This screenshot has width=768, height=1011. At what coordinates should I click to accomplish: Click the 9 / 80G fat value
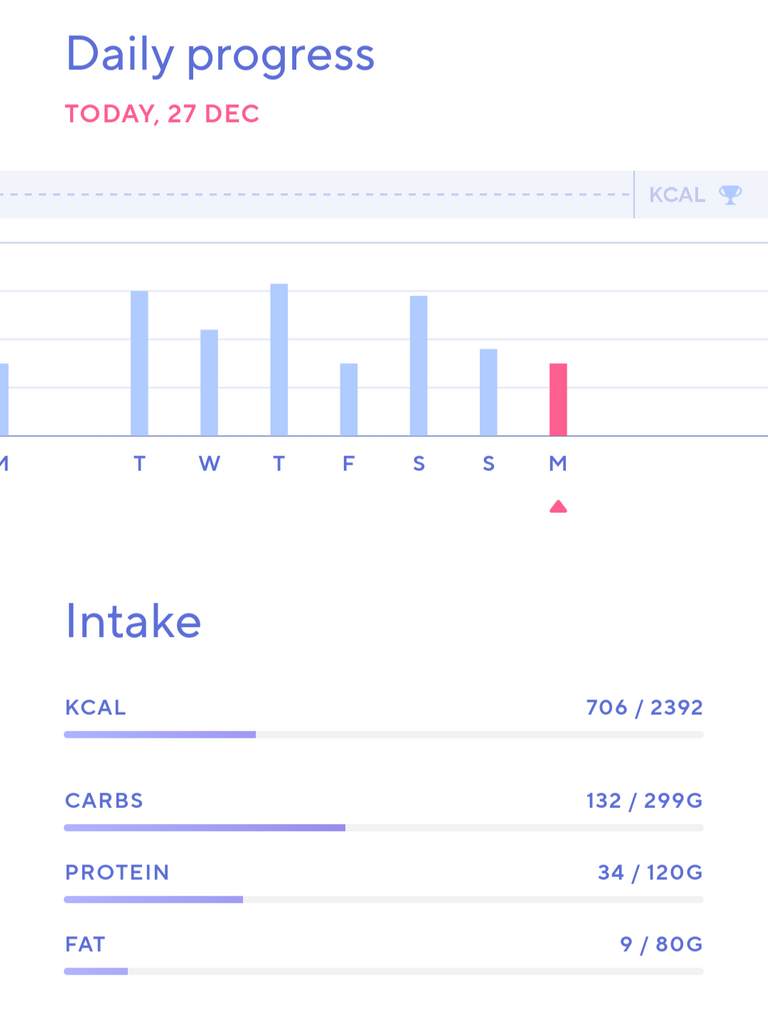tap(661, 945)
